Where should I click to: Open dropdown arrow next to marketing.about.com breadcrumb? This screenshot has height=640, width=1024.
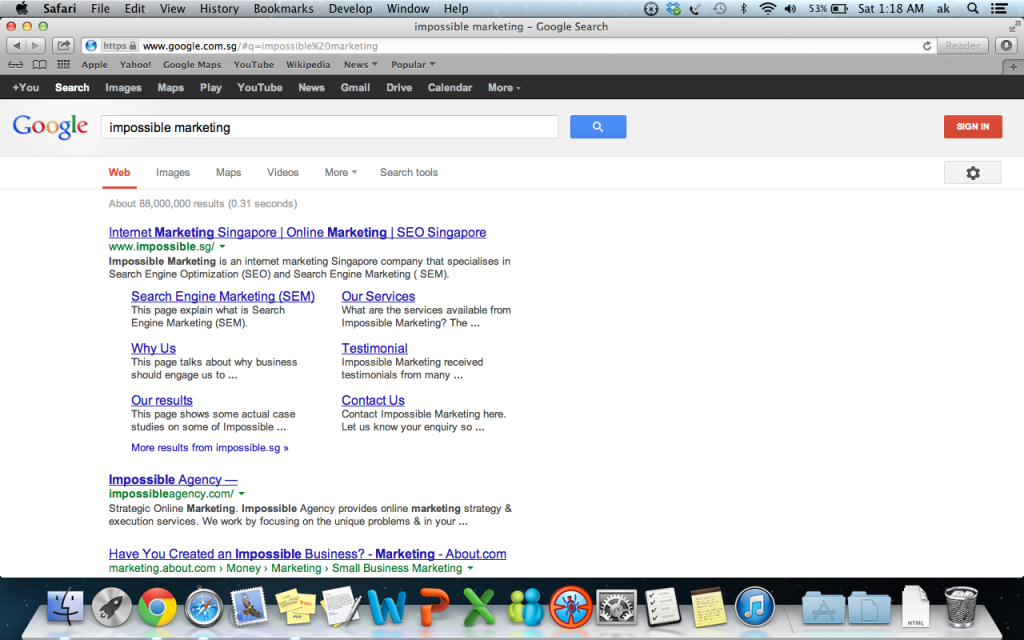click(x=470, y=569)
